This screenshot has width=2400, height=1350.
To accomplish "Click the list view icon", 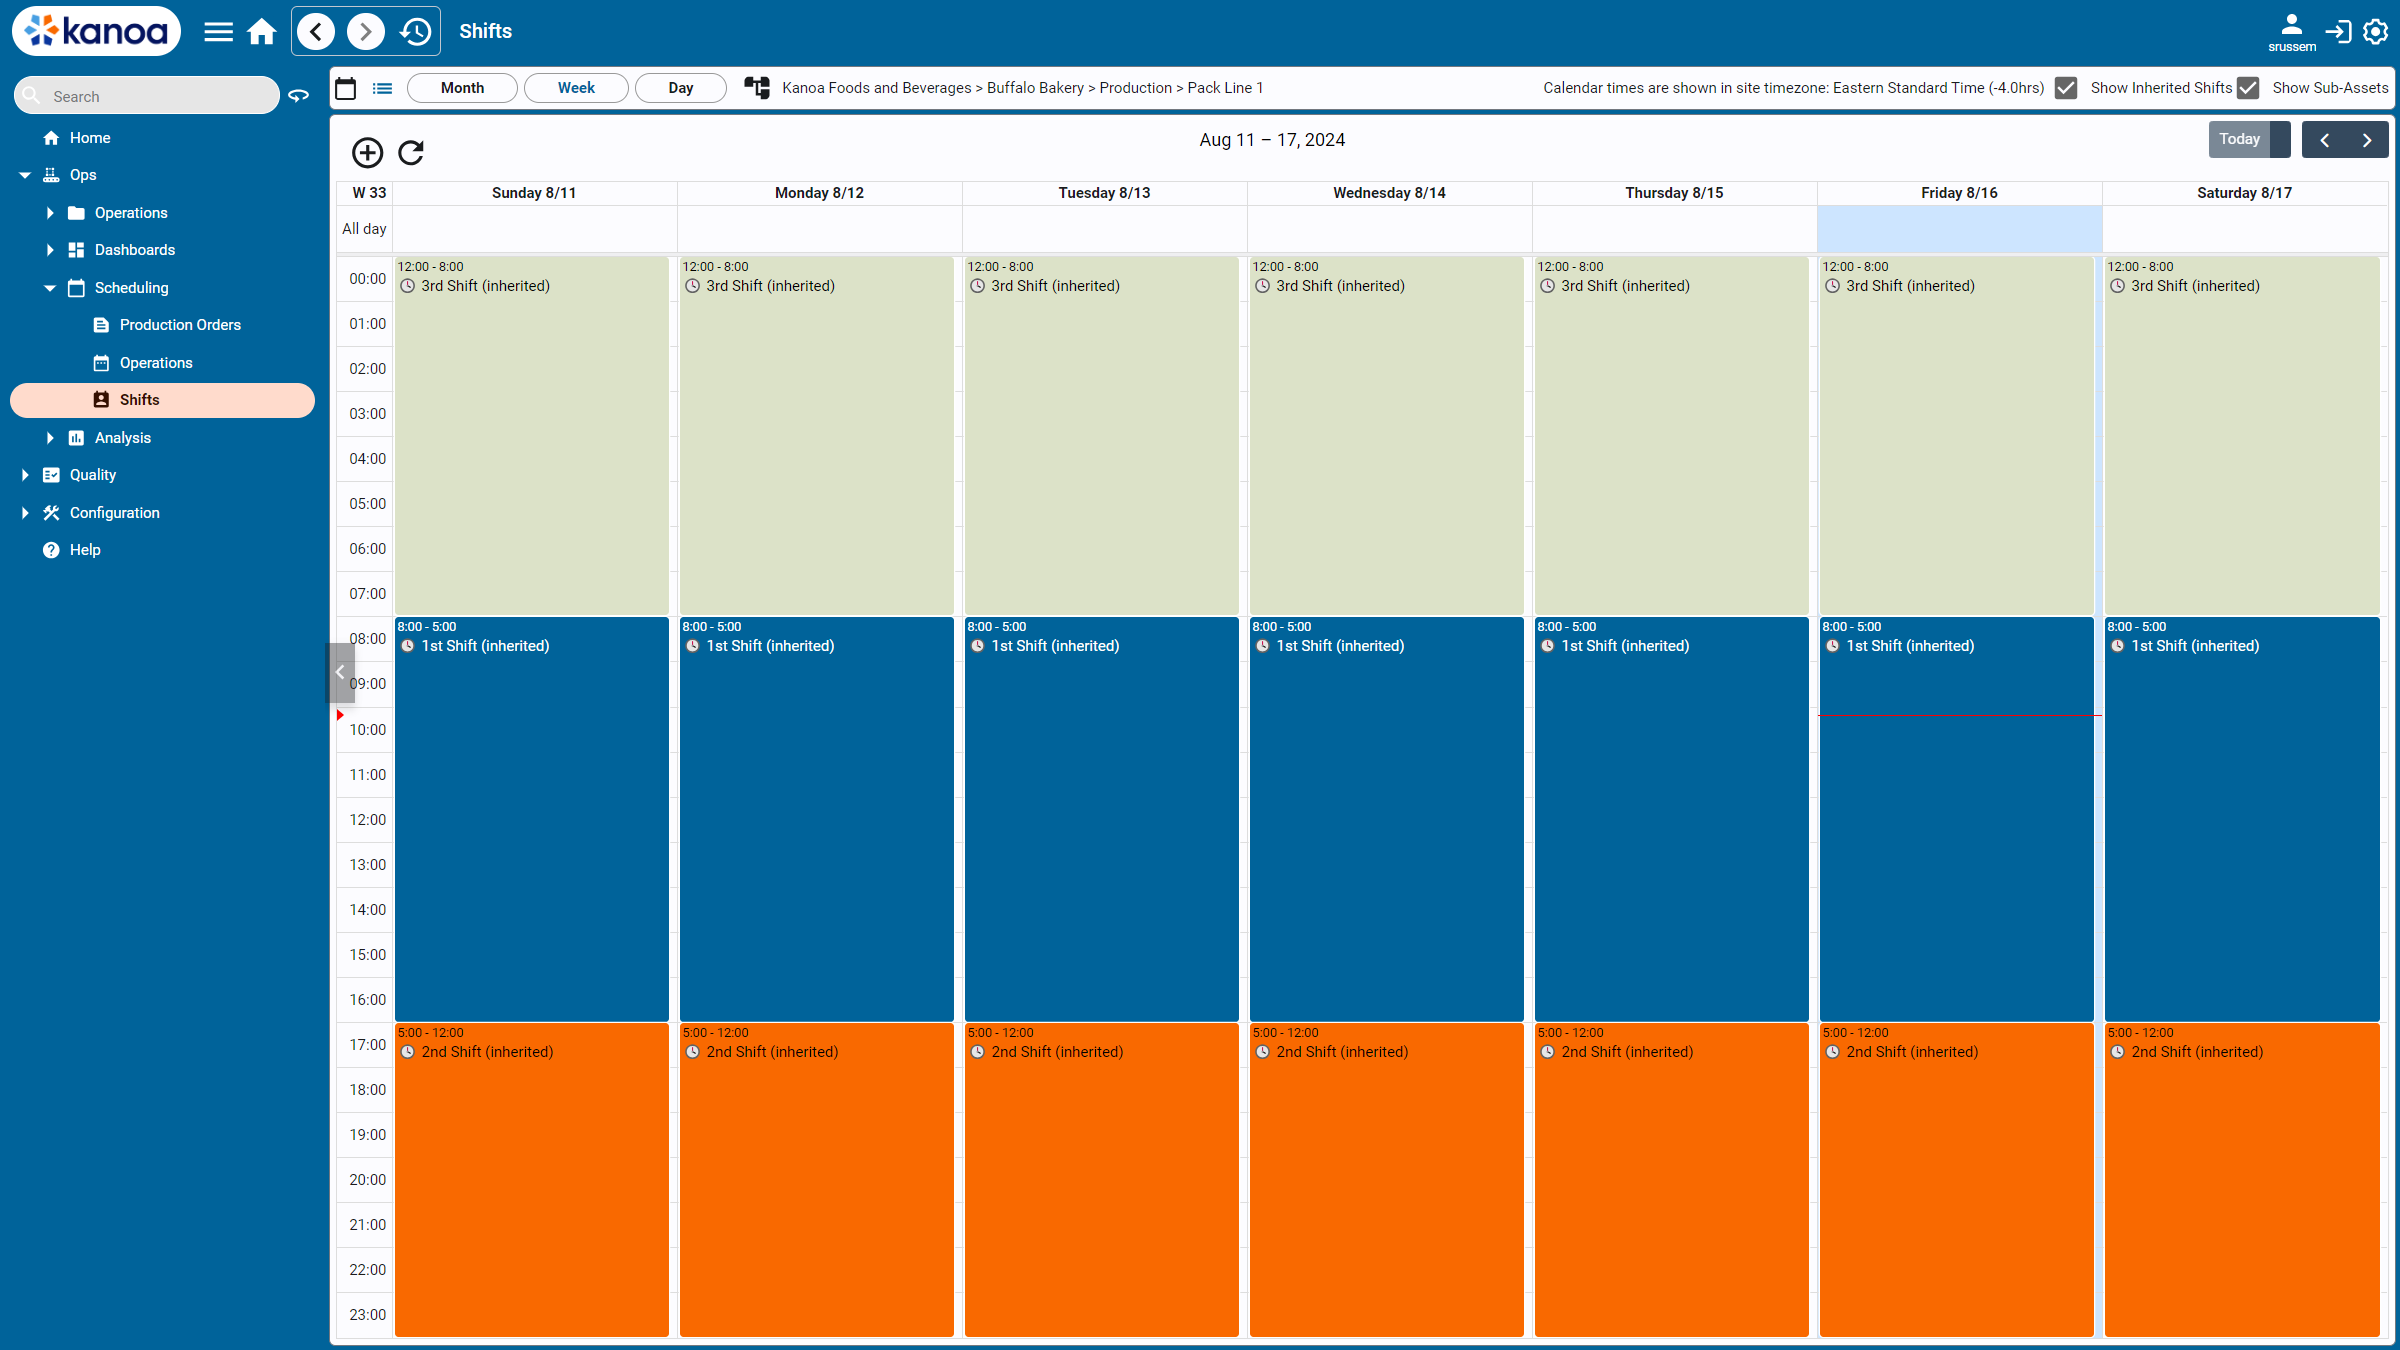I will click(x=382, y=87).
